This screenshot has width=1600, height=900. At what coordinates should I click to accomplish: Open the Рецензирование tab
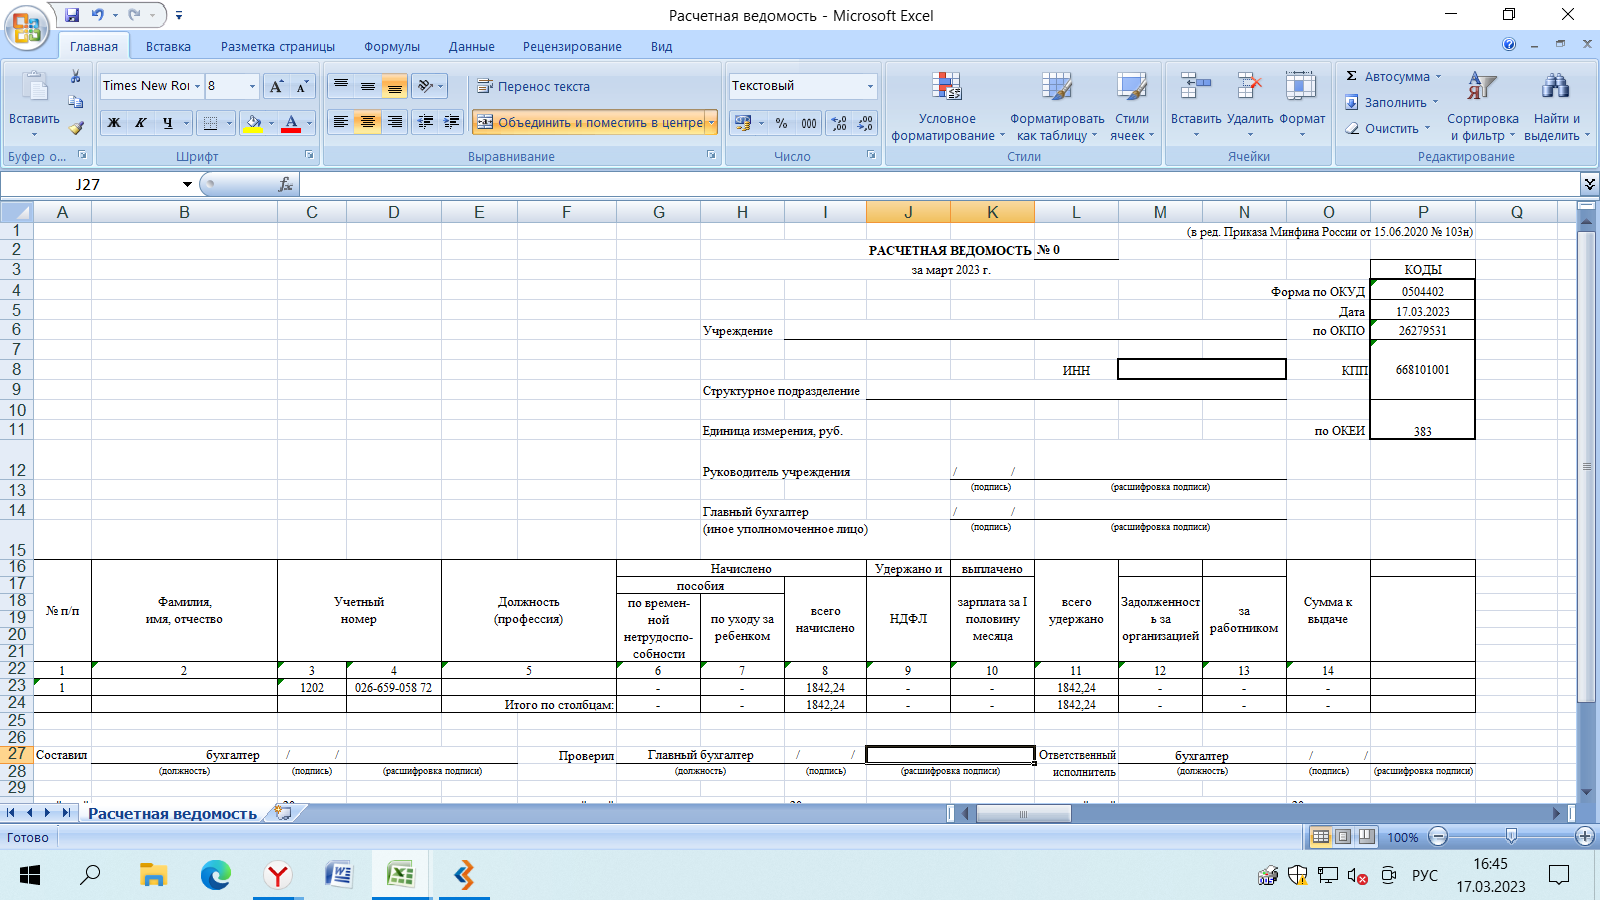(x=572, y=46)
